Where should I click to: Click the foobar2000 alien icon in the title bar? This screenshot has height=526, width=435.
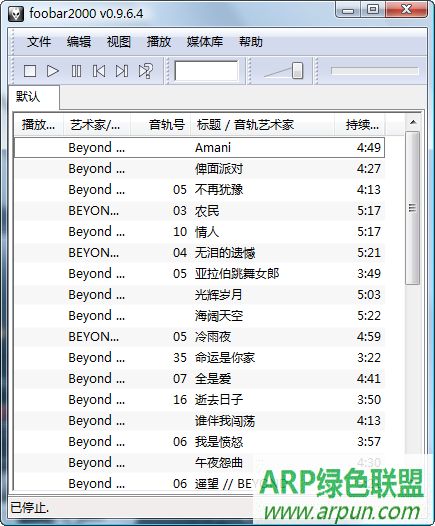click(16, 14)
